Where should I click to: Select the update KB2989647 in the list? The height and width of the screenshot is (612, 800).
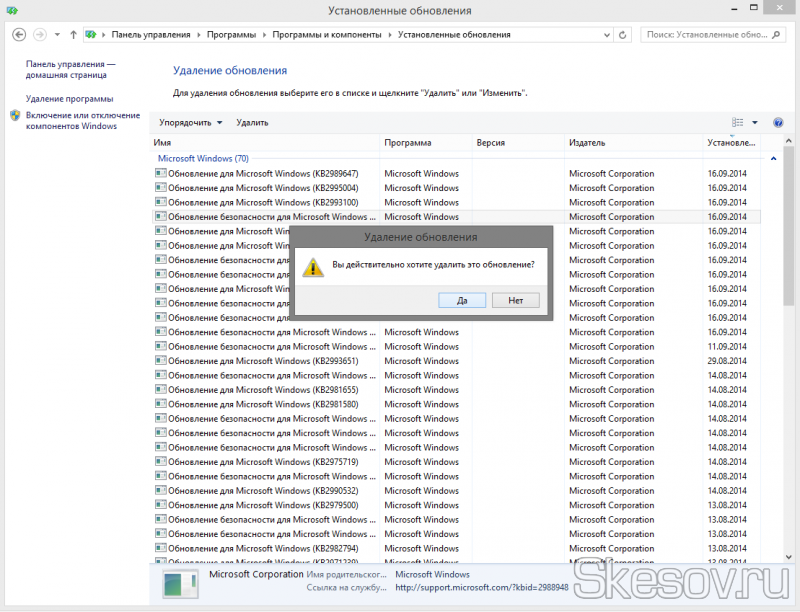(262, 174)
